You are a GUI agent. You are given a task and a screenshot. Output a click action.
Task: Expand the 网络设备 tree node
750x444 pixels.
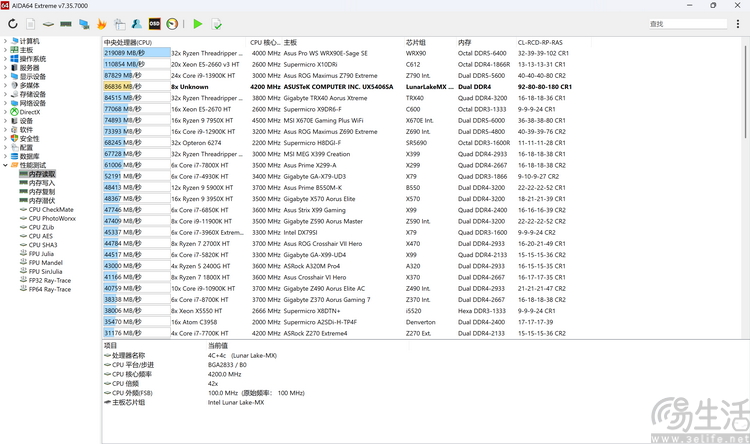point(5,103)
